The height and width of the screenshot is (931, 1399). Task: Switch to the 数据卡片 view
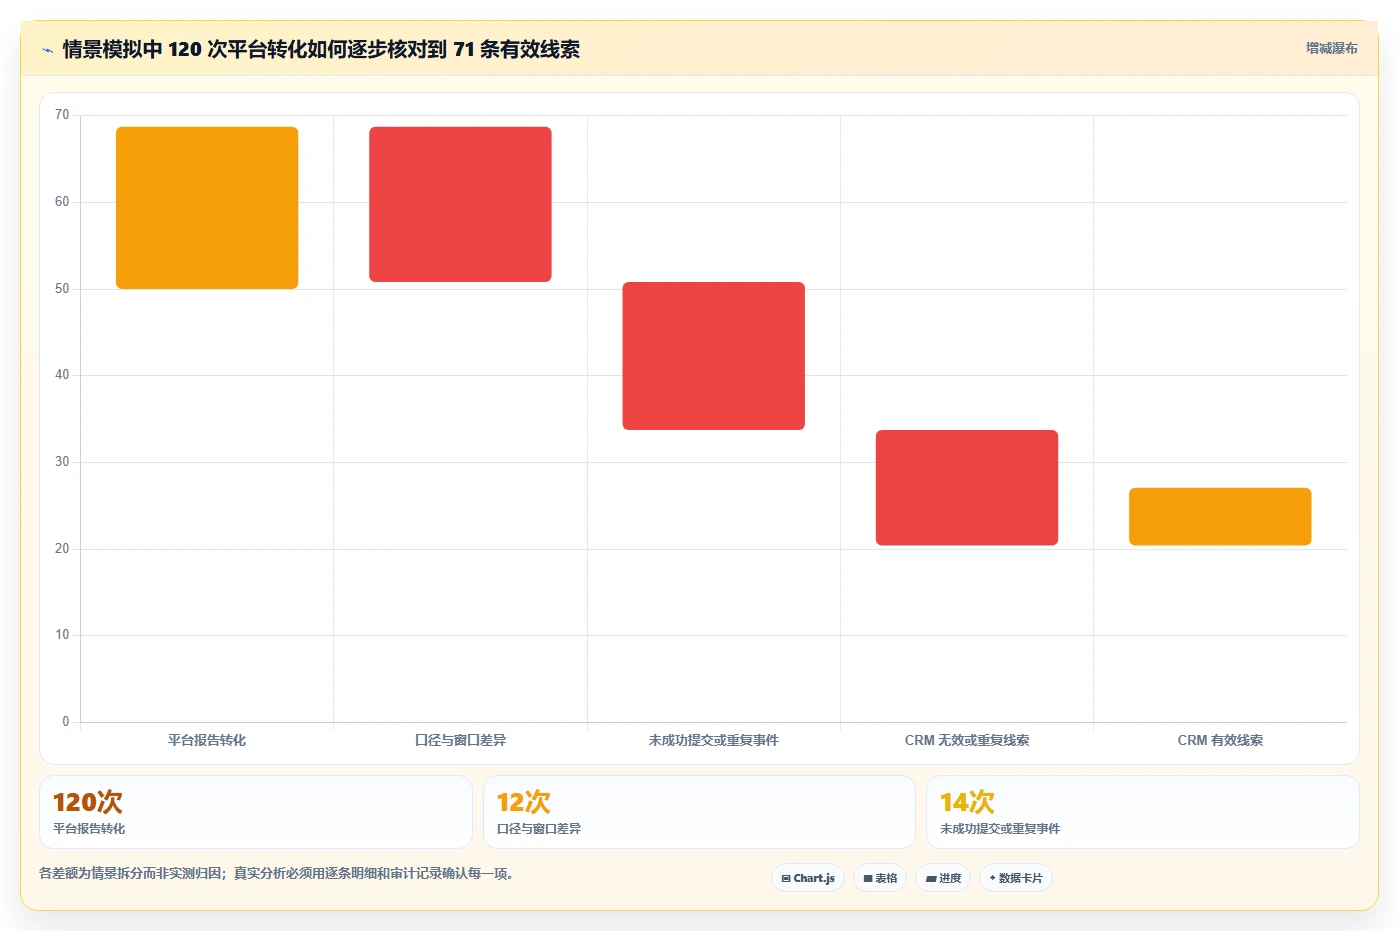(x=1016, y=878)
